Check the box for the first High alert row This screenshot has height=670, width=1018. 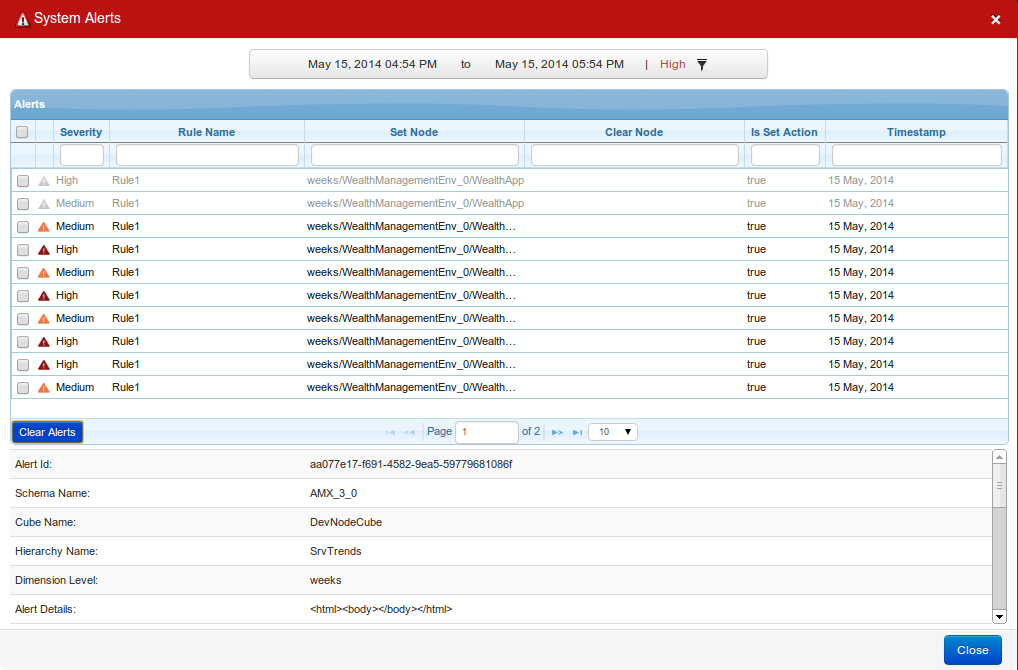[22, 181]
